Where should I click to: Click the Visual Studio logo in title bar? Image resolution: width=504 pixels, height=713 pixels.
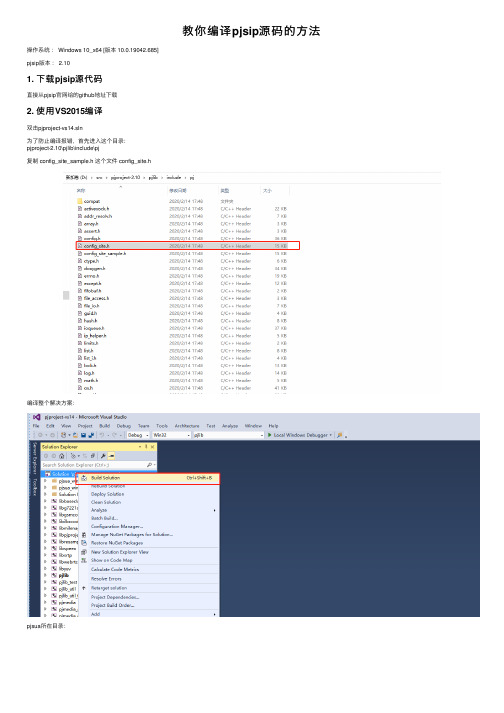pos(37,417)
